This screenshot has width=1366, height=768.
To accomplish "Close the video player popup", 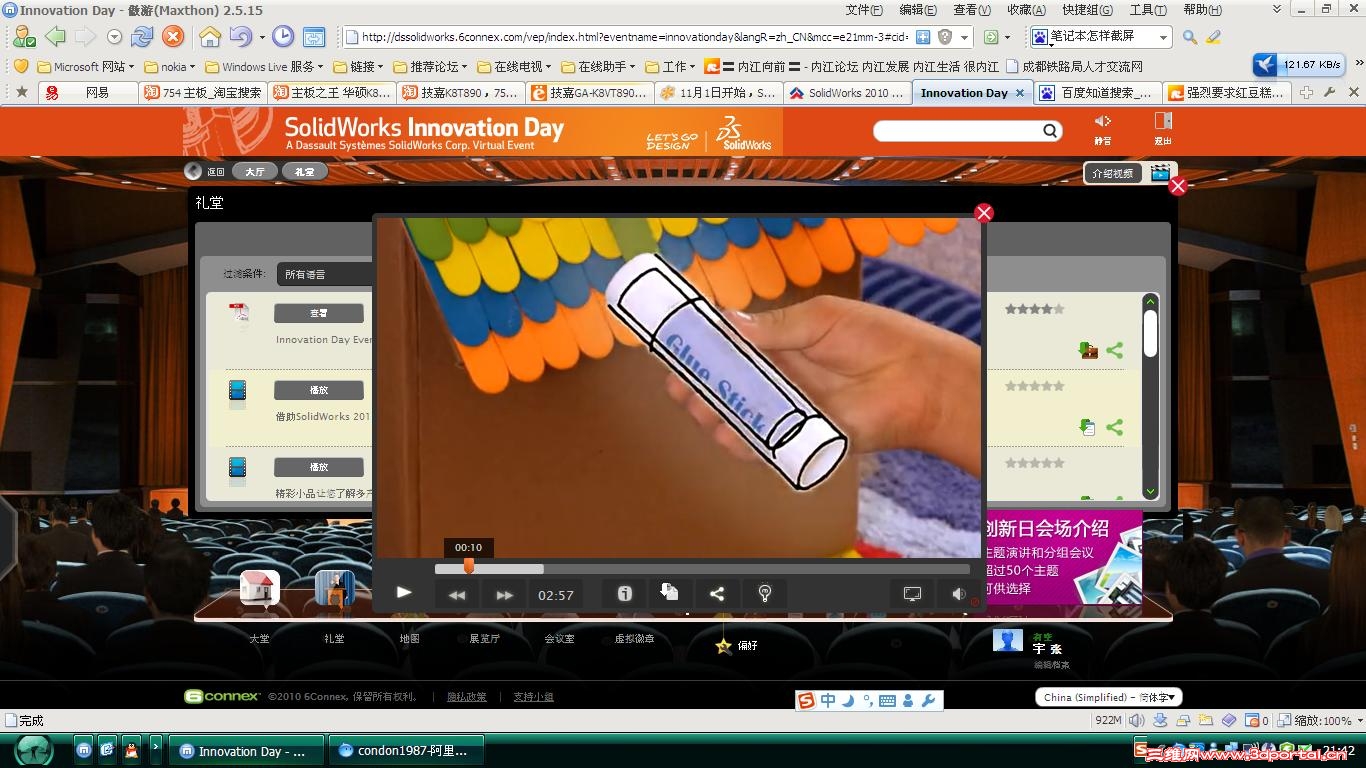I will coord(984,213).
